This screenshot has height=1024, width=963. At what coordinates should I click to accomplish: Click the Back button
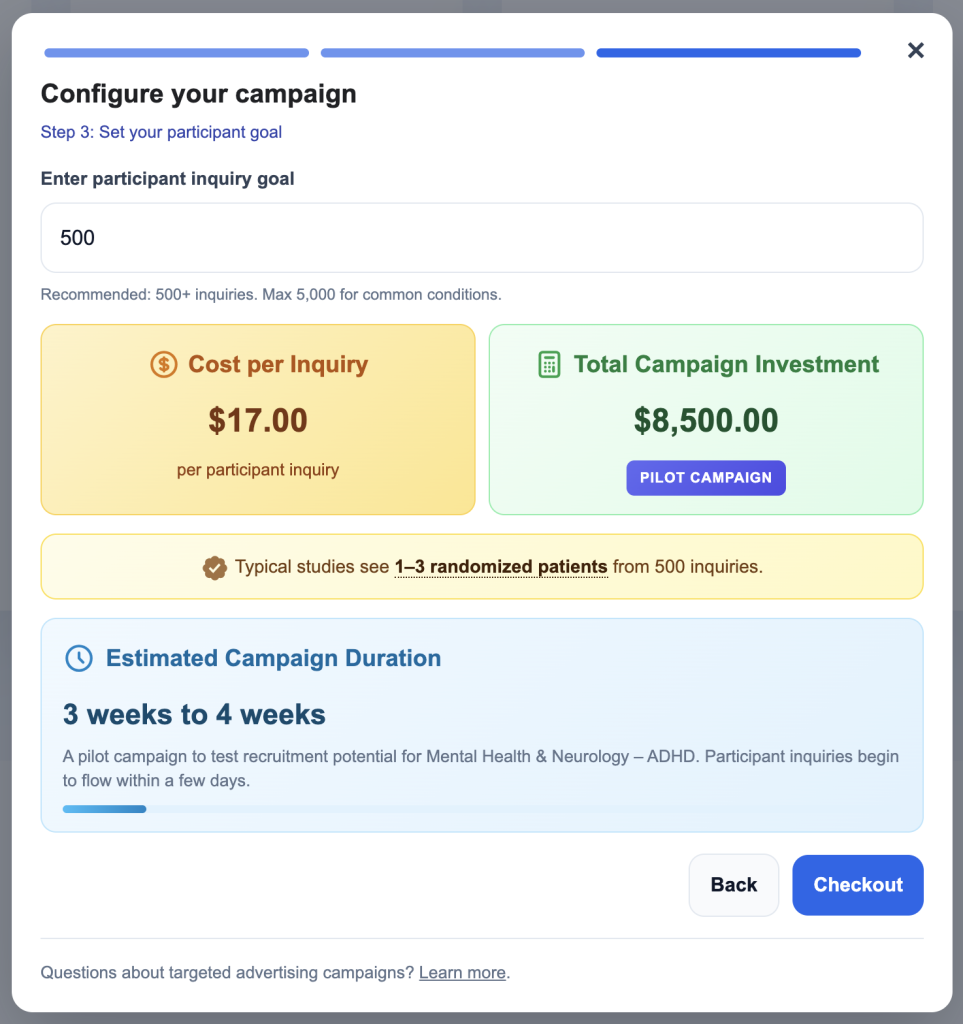click(733, 885)
